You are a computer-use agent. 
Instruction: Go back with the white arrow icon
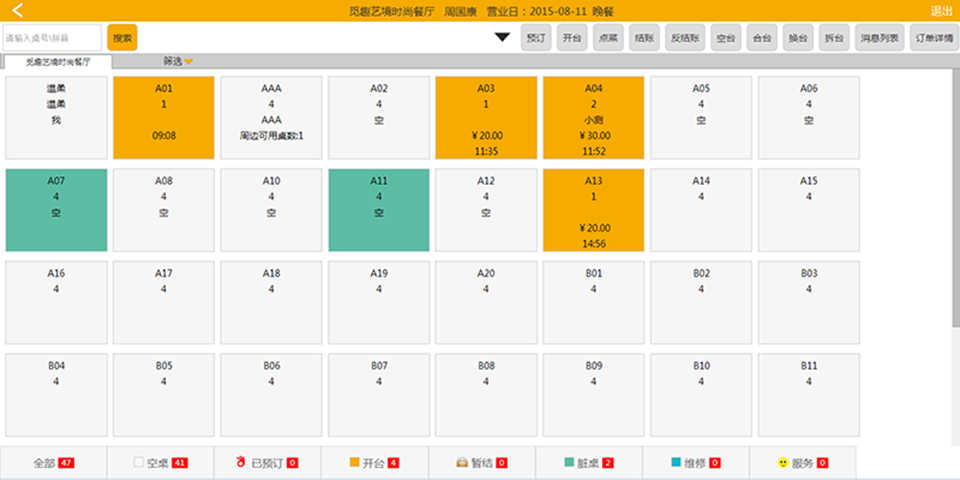point(18,10)
